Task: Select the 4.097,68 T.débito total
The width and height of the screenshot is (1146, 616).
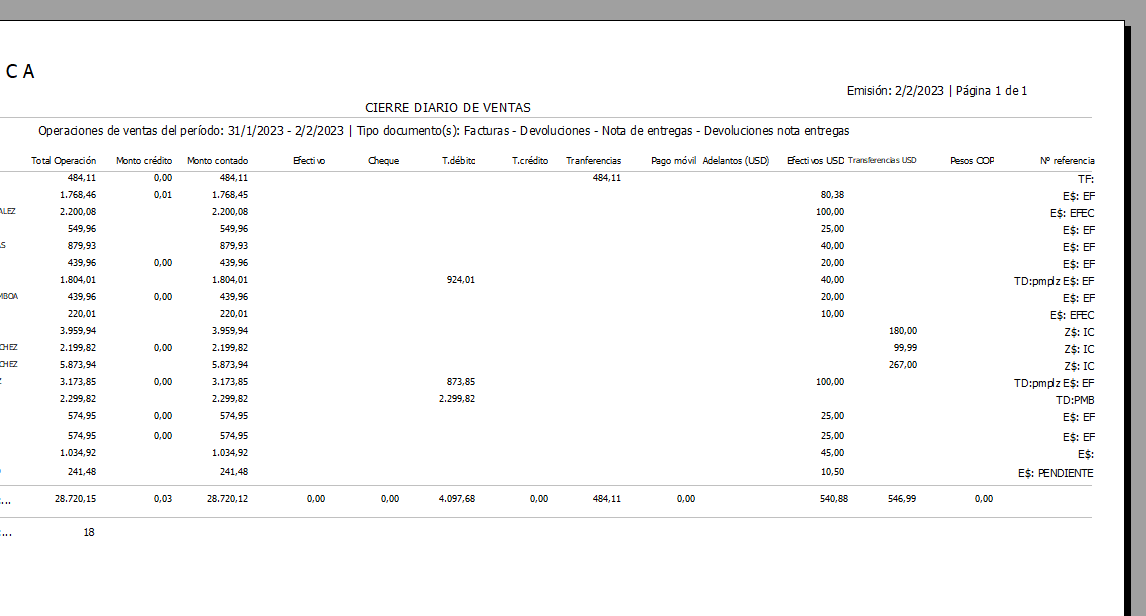Action: coord(458,498)
